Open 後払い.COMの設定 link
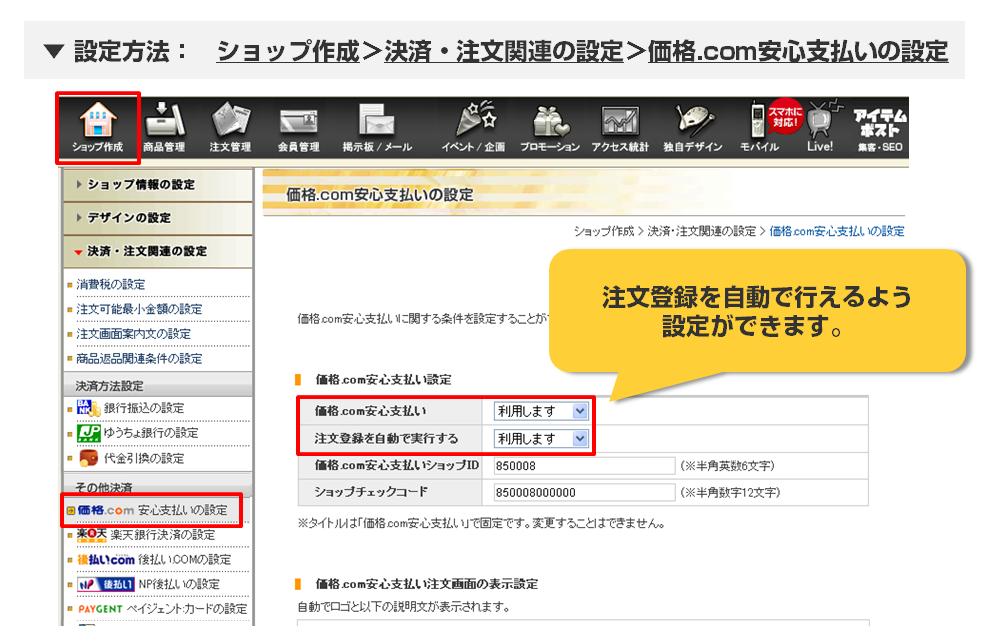This screenshot has width=1000, height=643. pos(184,559)
